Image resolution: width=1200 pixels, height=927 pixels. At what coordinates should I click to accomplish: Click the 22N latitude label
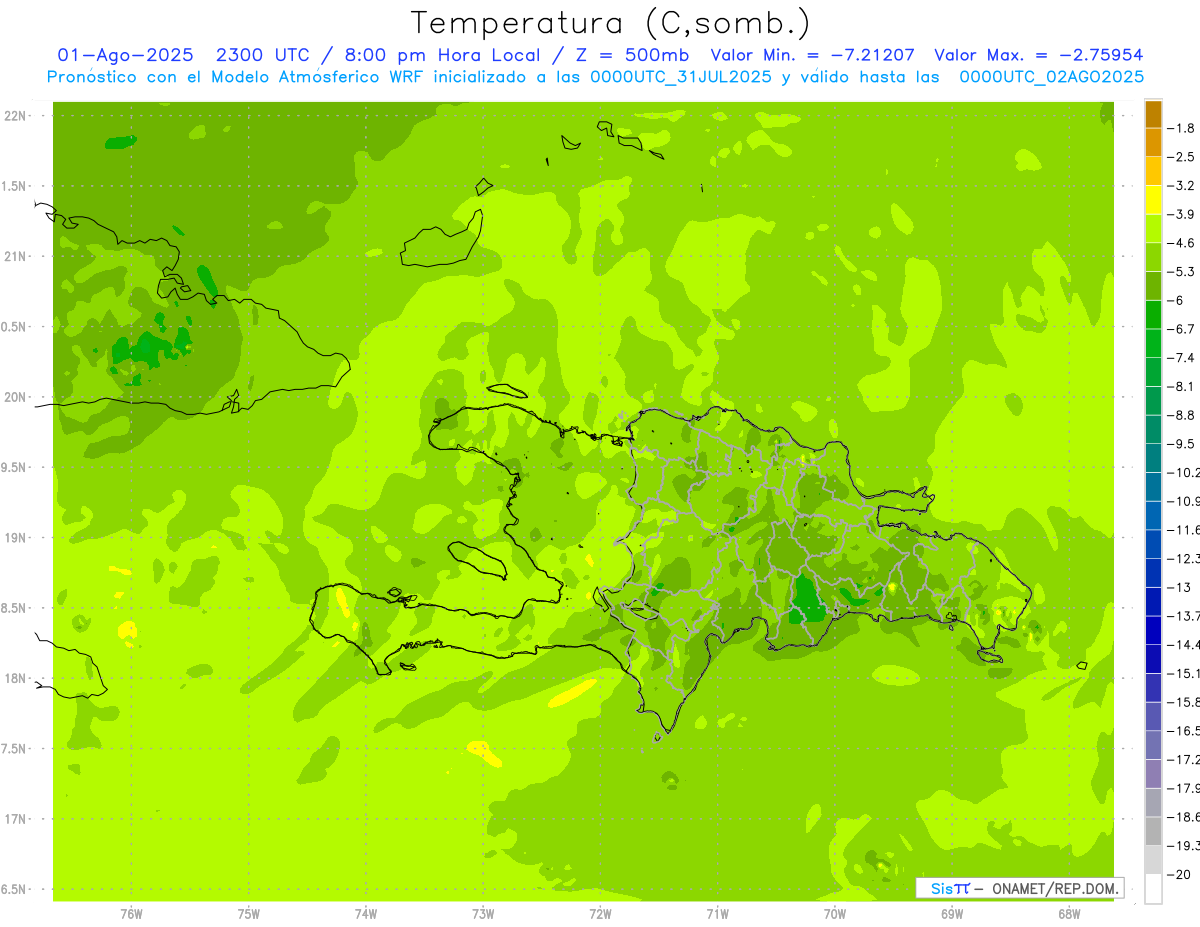point(16,116)
